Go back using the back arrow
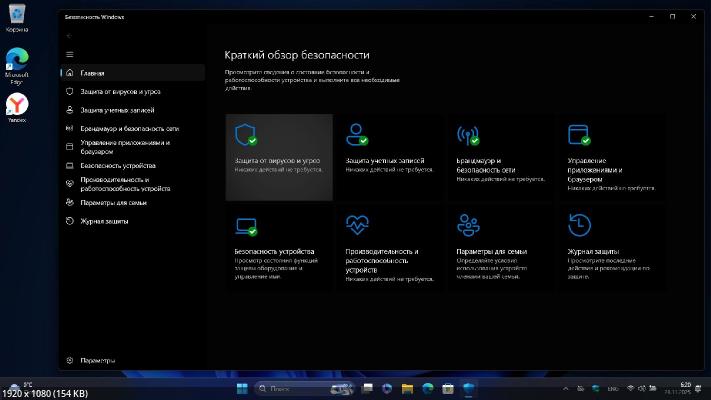 69,35
